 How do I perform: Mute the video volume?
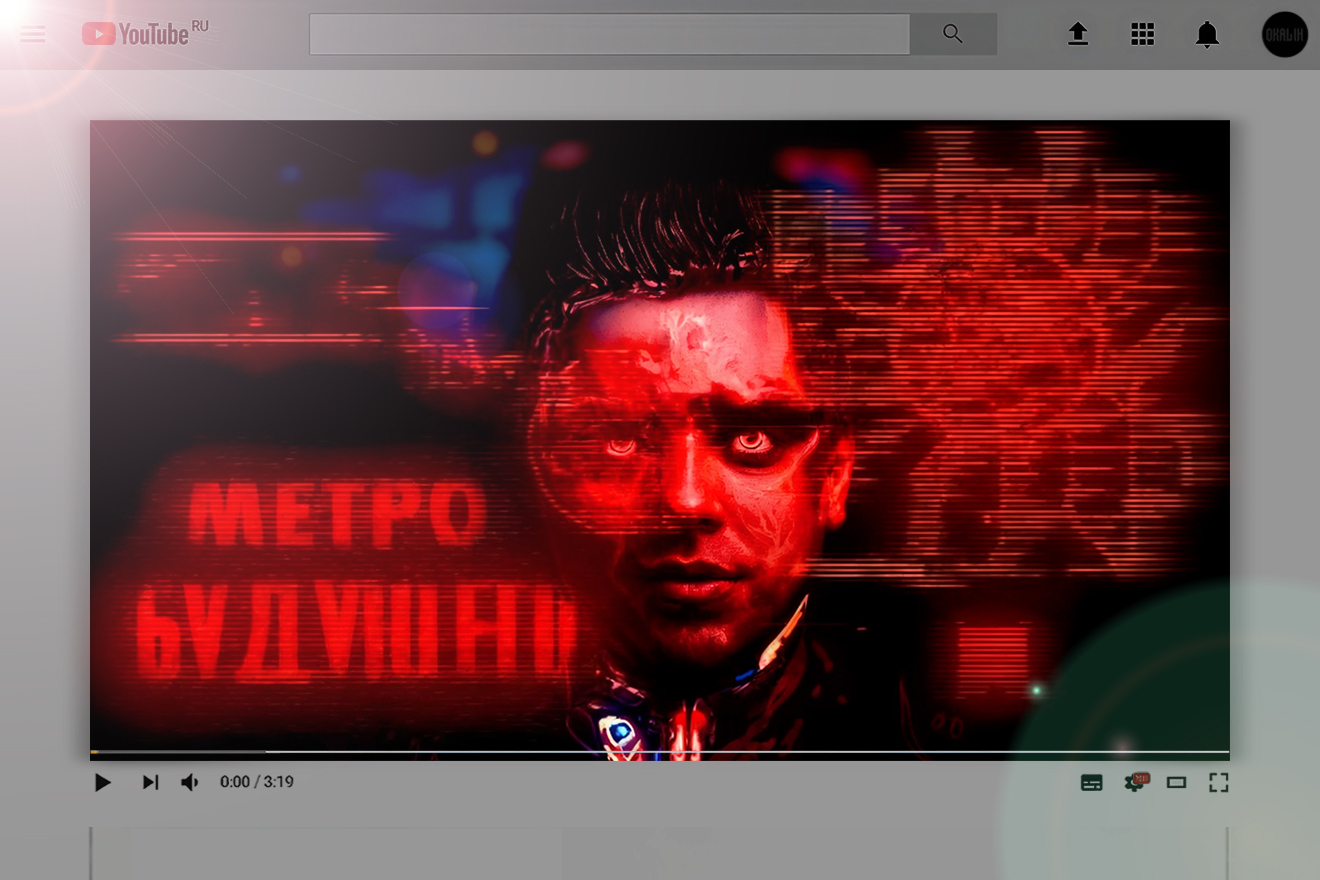(189, 782)
